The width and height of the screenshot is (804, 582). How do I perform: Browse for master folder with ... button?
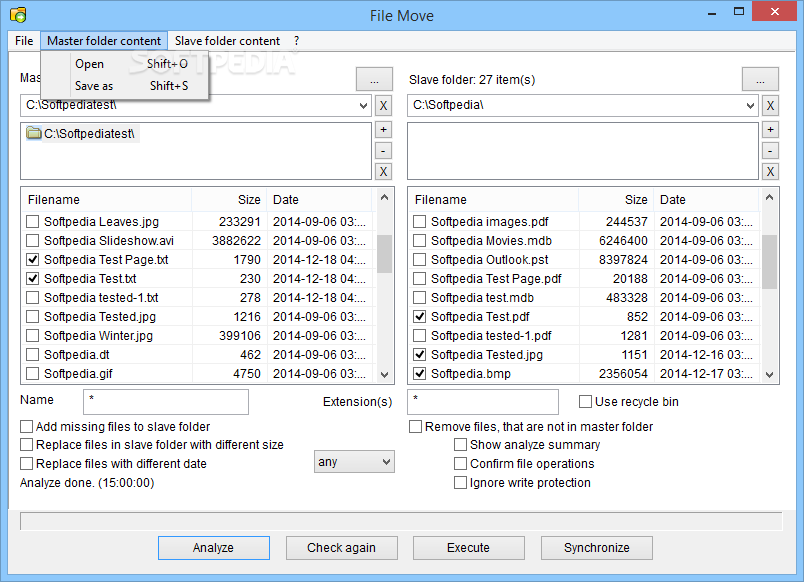pyautogui.click(x=374, y=79)
